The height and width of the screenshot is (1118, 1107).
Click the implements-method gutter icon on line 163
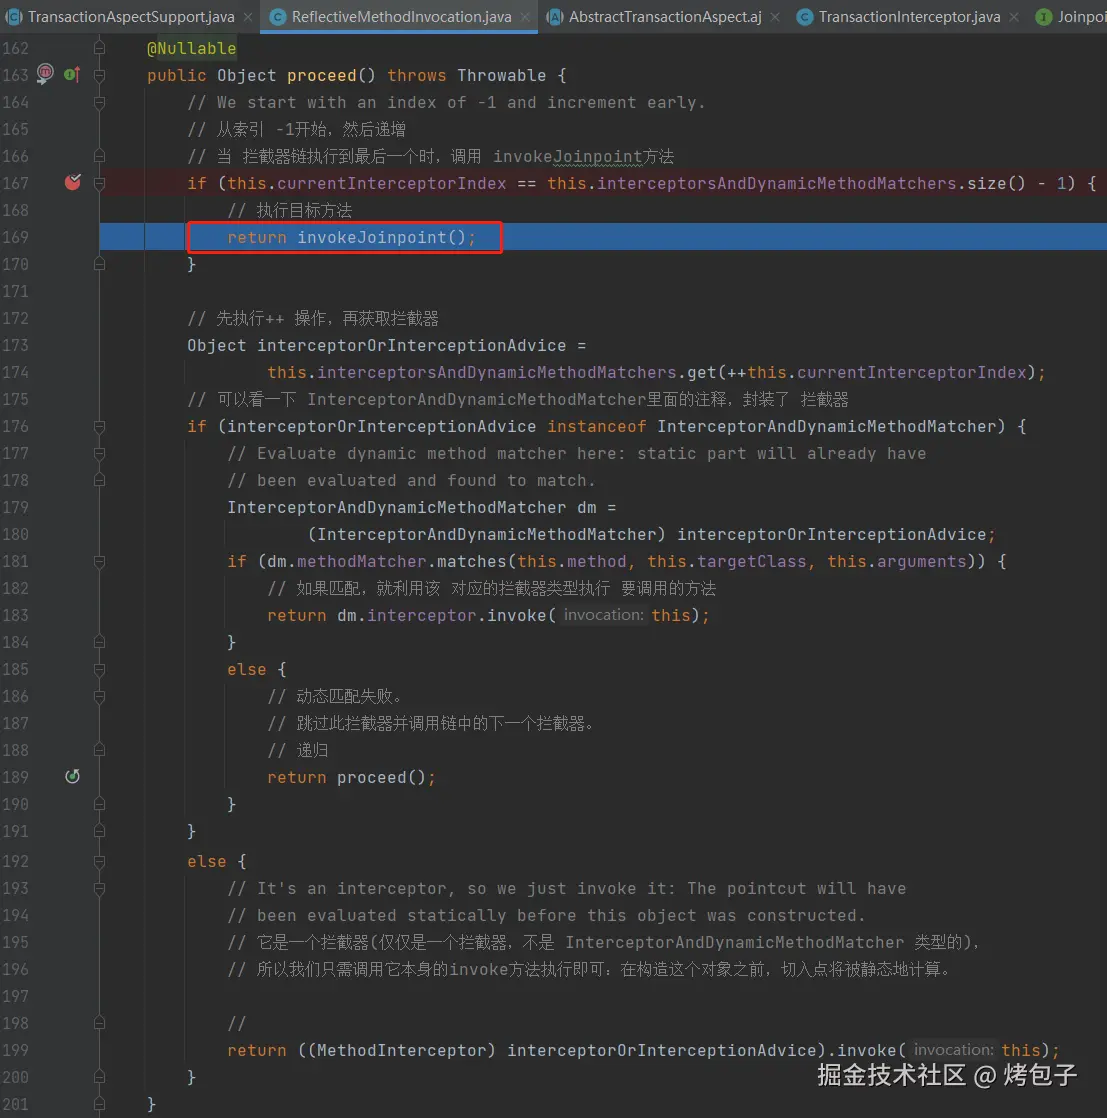[71, 74]
